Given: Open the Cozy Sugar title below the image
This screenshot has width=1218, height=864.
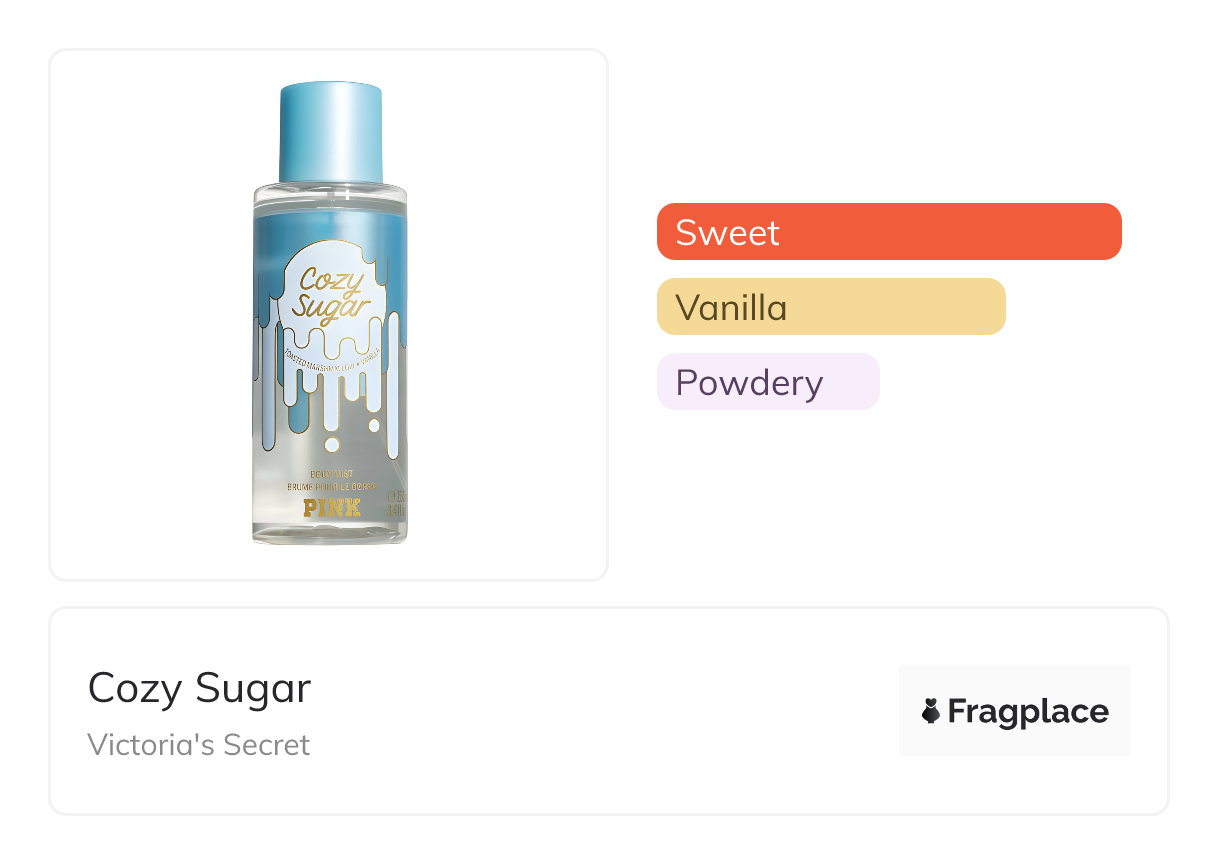Looking at the screenshot, I should (199, 688).
